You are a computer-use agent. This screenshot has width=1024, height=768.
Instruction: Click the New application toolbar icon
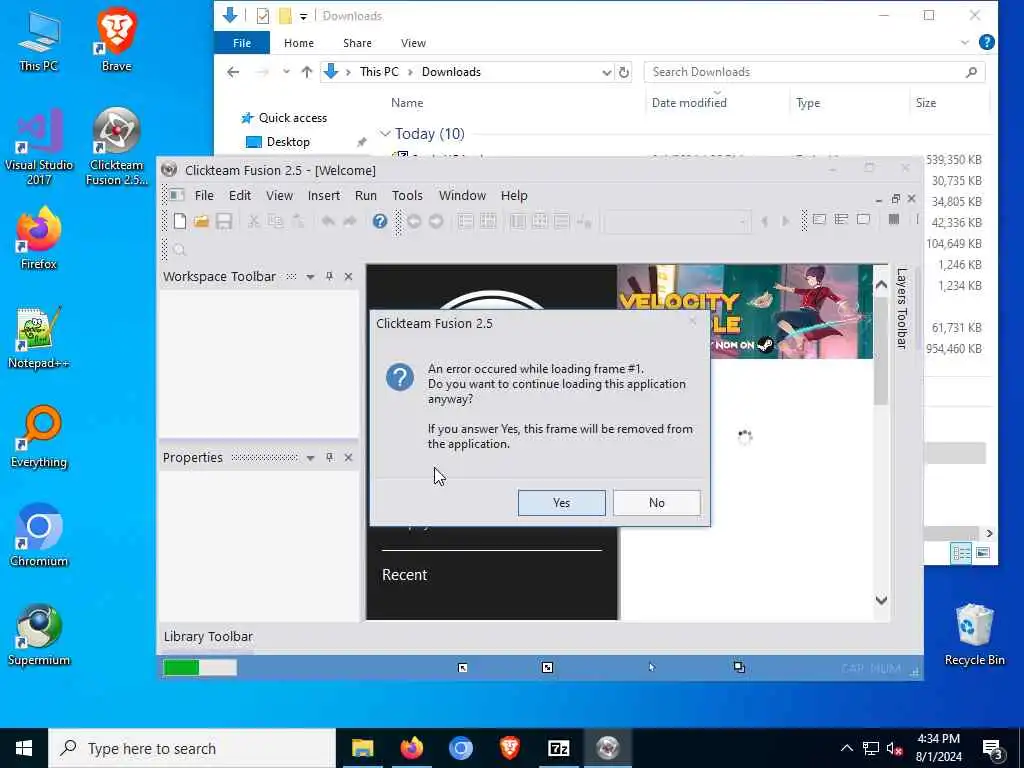180,221
